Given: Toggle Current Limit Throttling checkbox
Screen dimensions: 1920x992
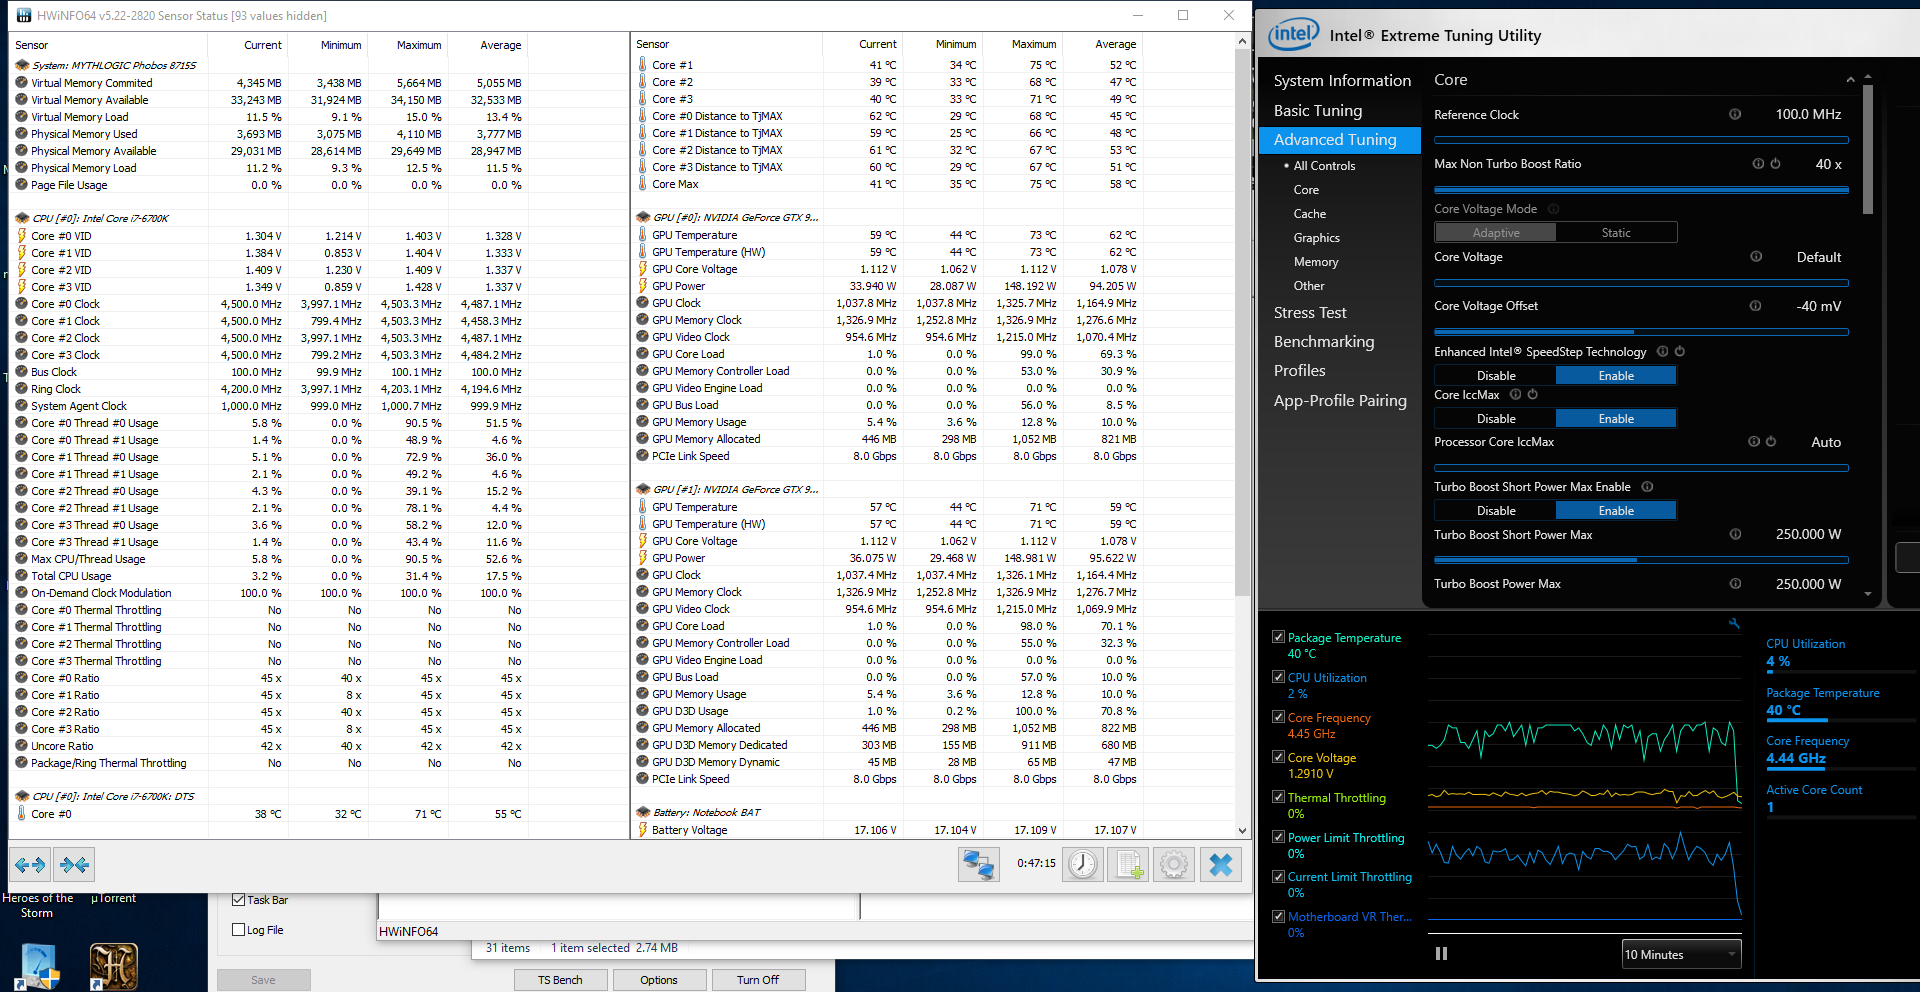Looking at the screenshot, I should [1278, 876].
